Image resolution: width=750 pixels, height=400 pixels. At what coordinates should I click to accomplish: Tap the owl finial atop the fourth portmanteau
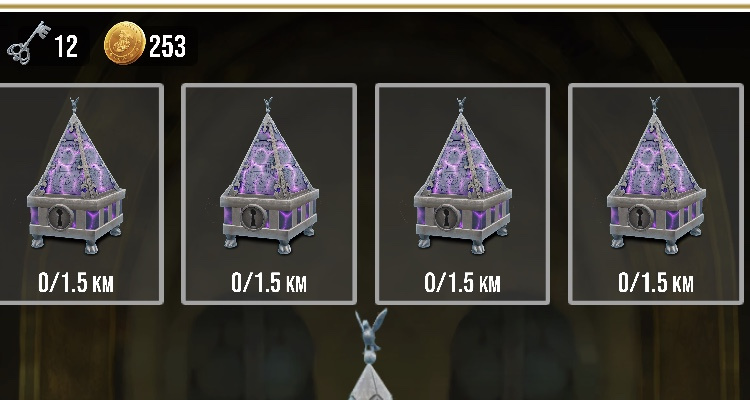tap(654, 105)
